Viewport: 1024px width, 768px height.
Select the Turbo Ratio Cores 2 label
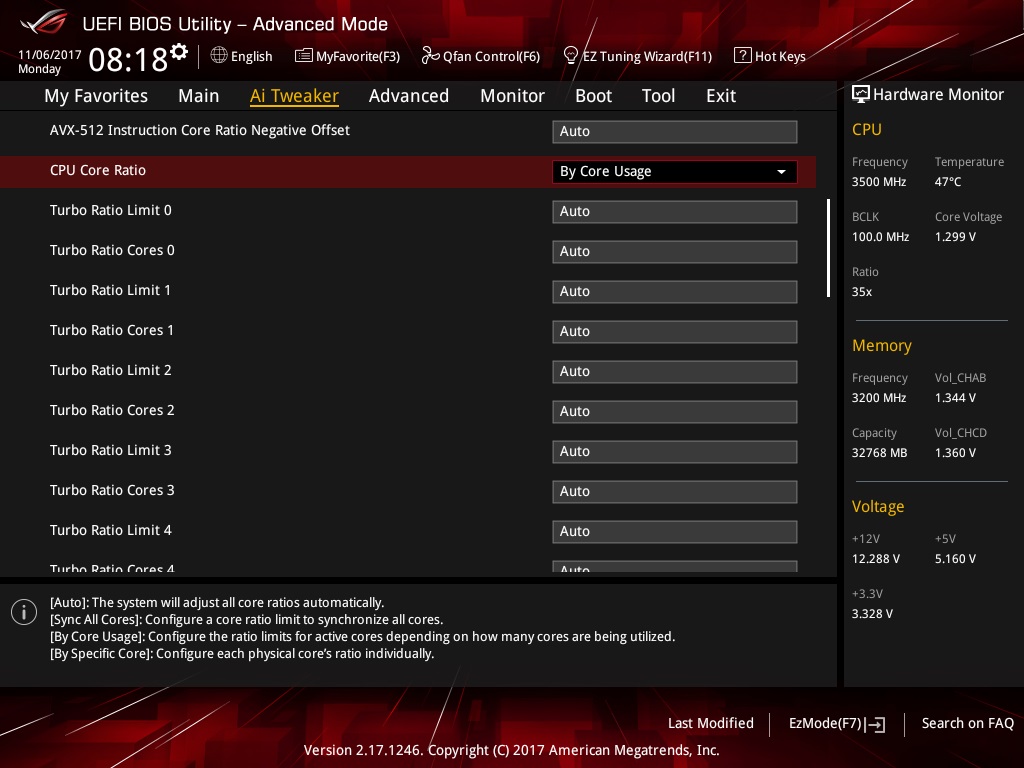click(x=112, y=410)
